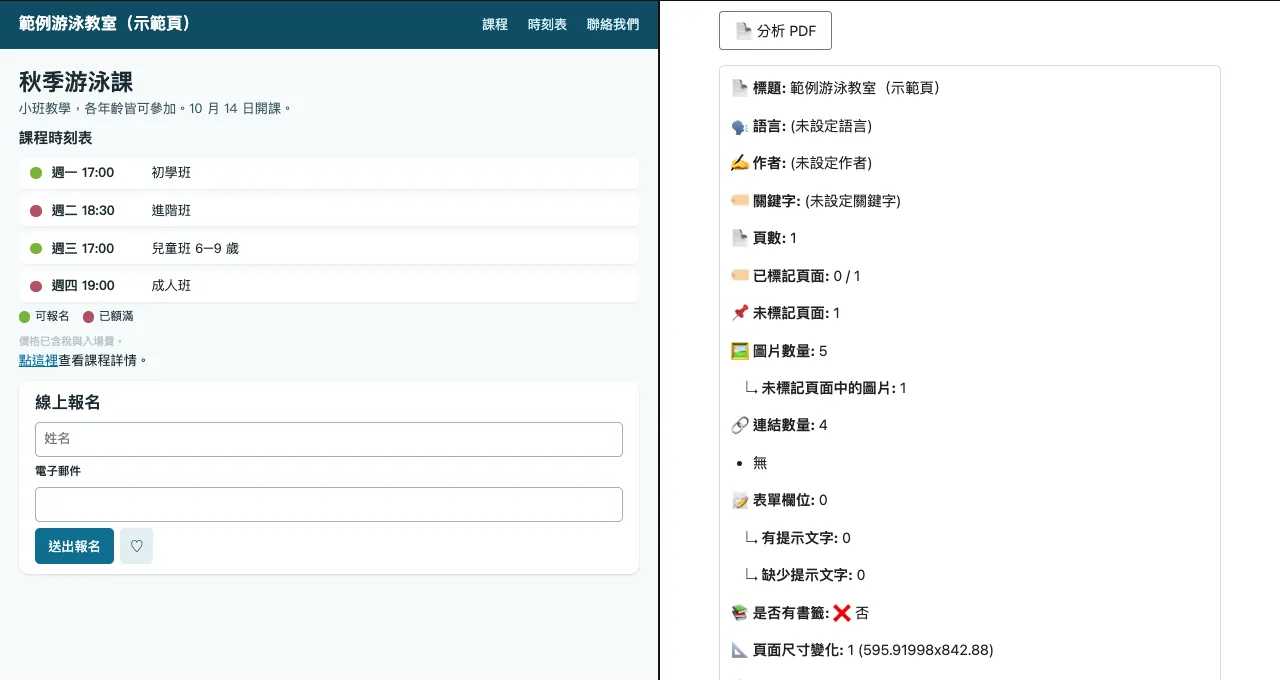This screenshot has height=680, width=1280.
Task: Click the (未設定關鍵字) value
Action: (853, 201)
